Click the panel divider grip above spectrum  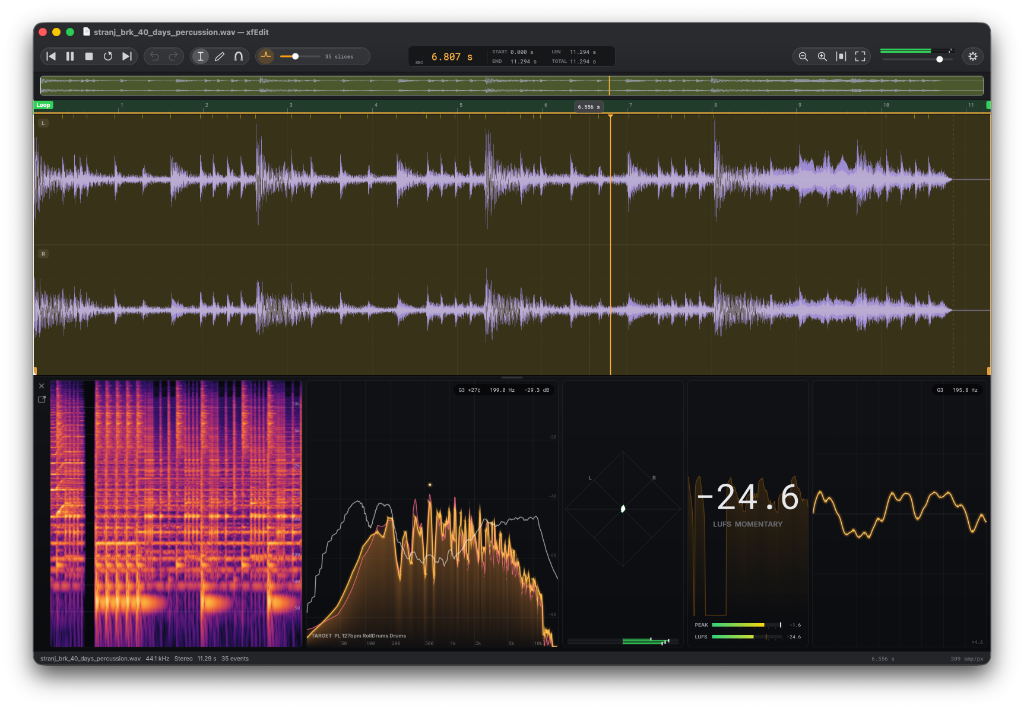coord(512,377)
